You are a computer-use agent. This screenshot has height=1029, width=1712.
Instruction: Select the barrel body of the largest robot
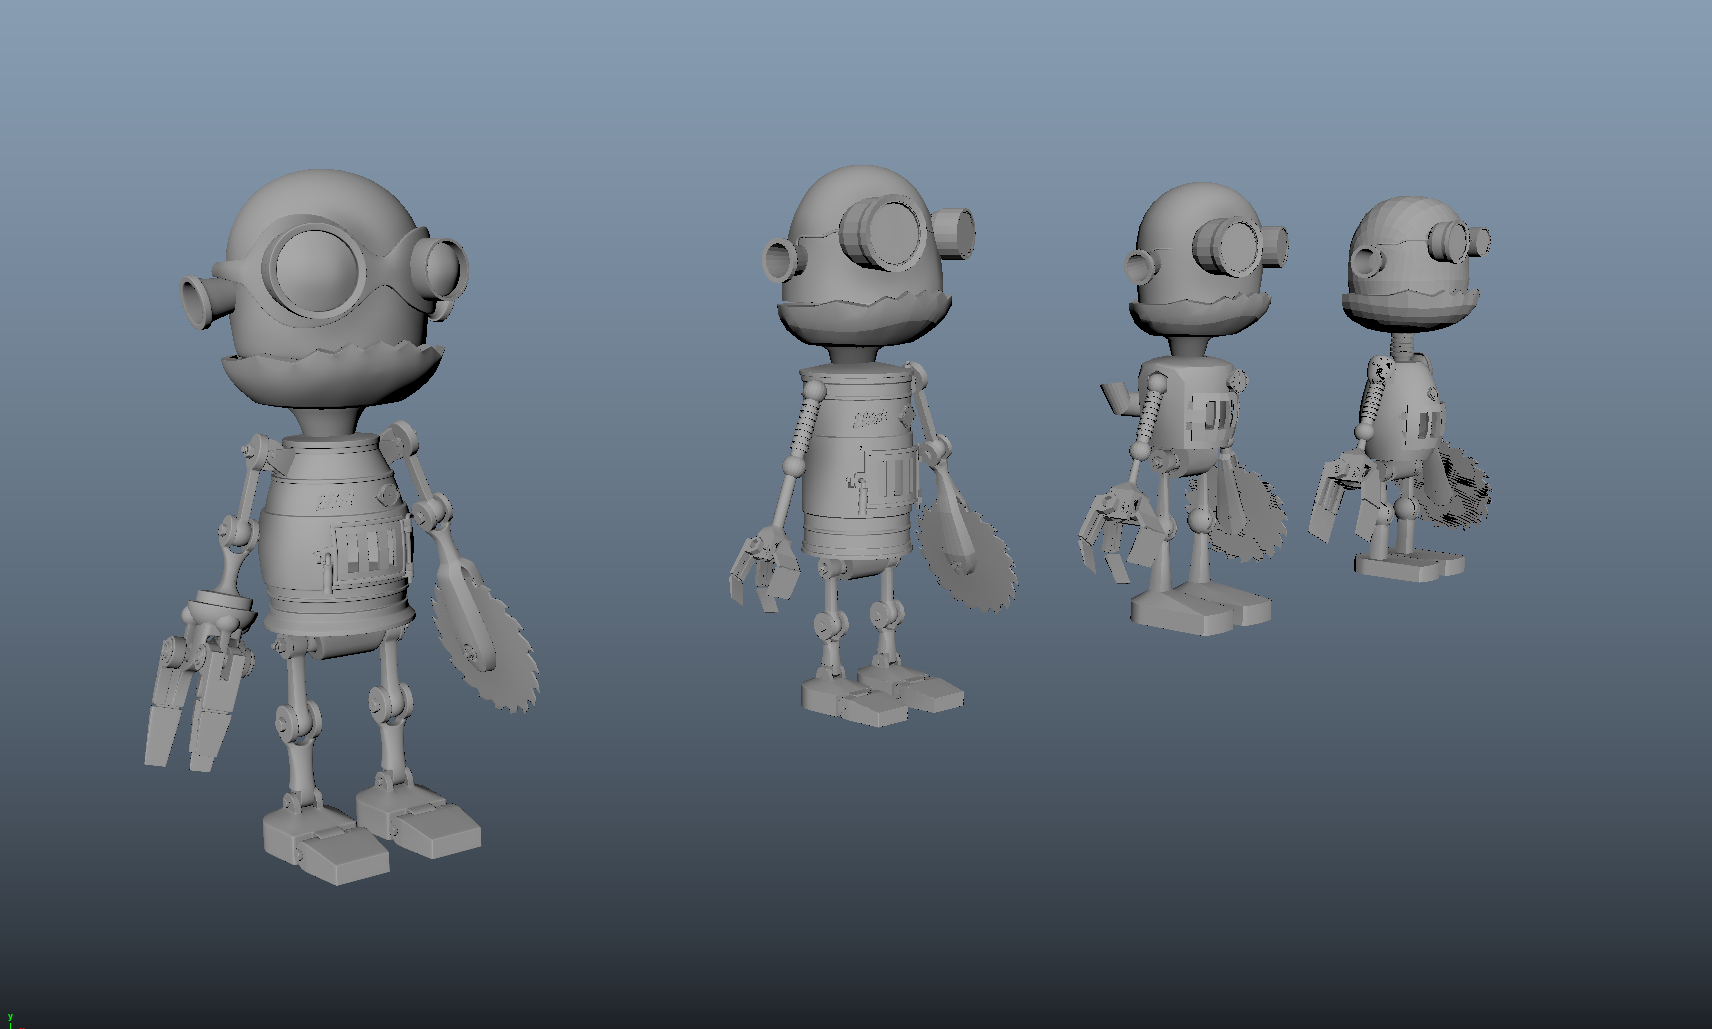coord(337,535)
